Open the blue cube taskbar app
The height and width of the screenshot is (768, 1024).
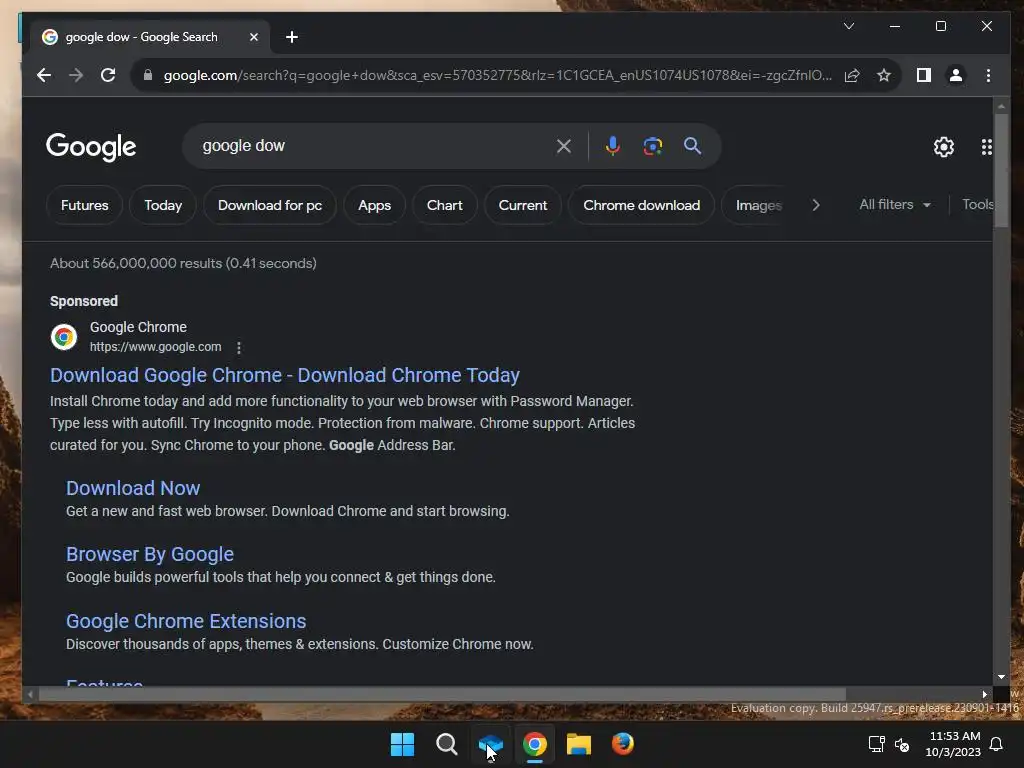click(x=490, y=744)
